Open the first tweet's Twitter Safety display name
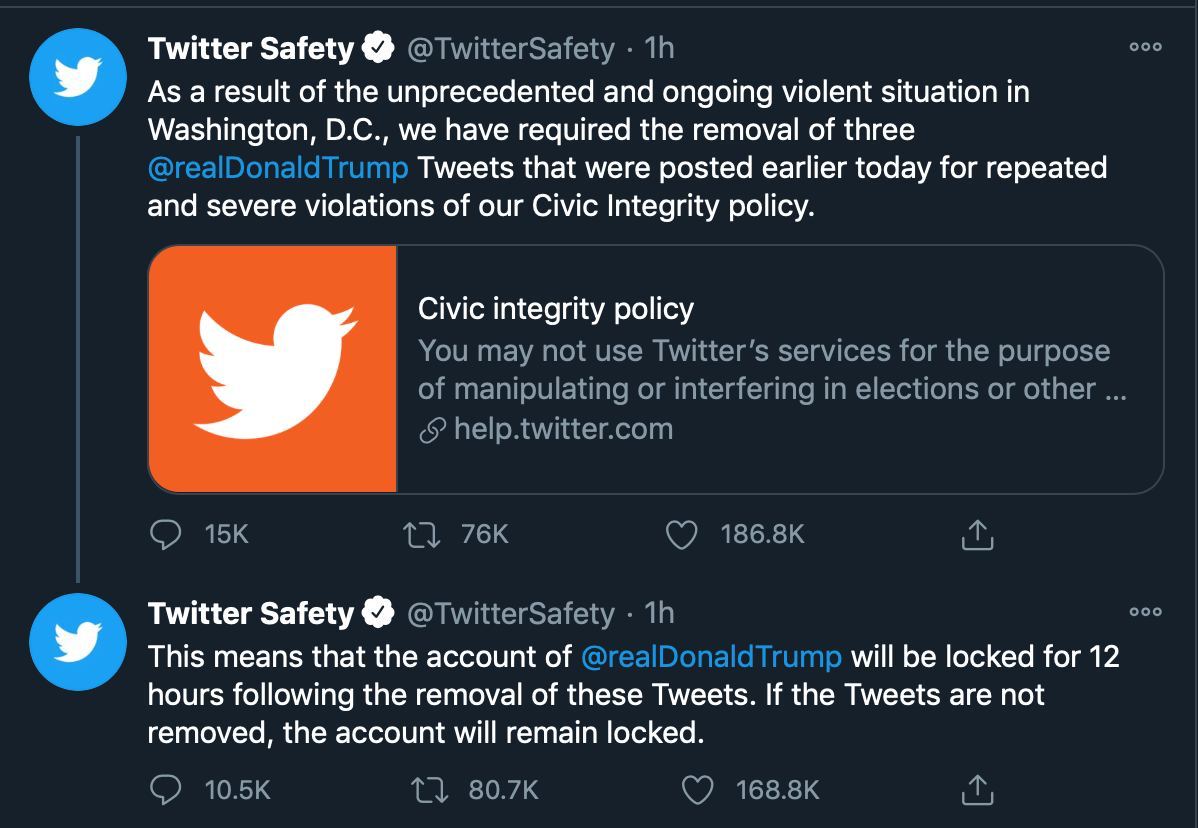The image size is (1198, 828). coord(251,48)
